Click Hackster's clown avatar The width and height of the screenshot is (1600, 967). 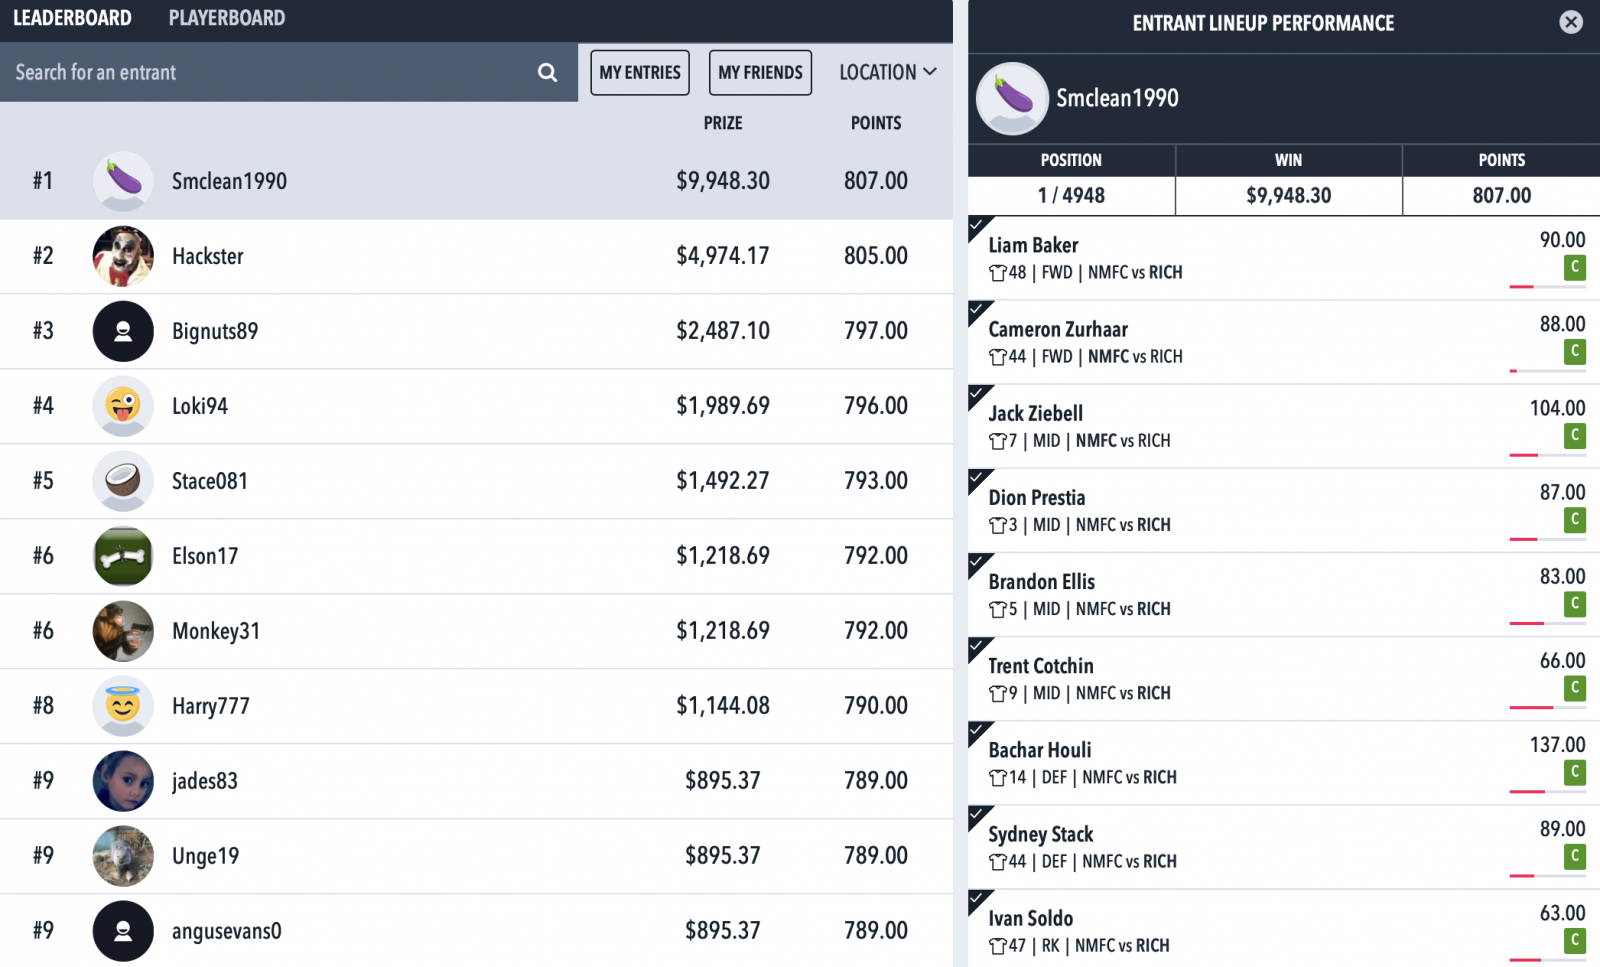pyautogui.click(x=123, y=256)
